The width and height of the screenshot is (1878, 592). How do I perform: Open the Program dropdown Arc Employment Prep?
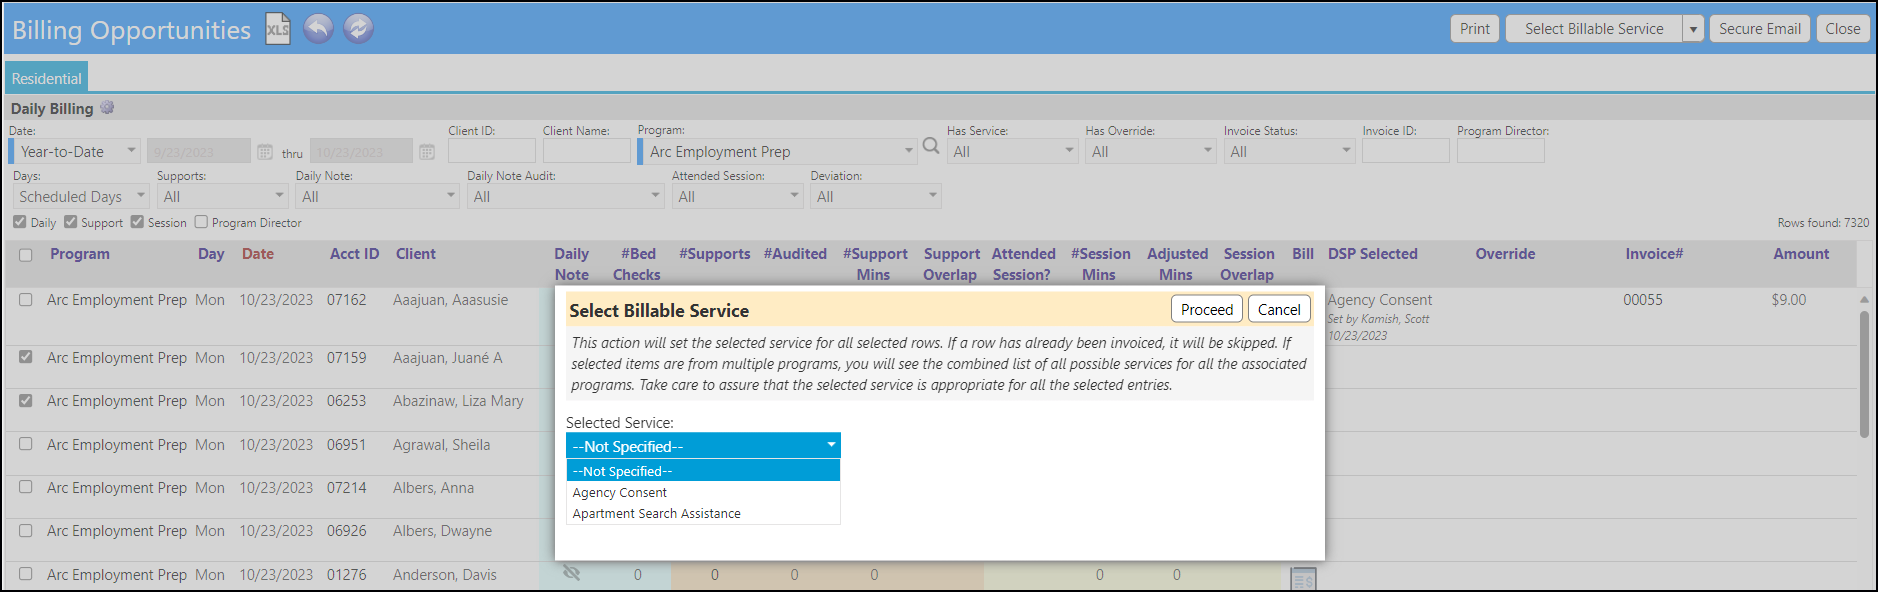pos(777,151)
